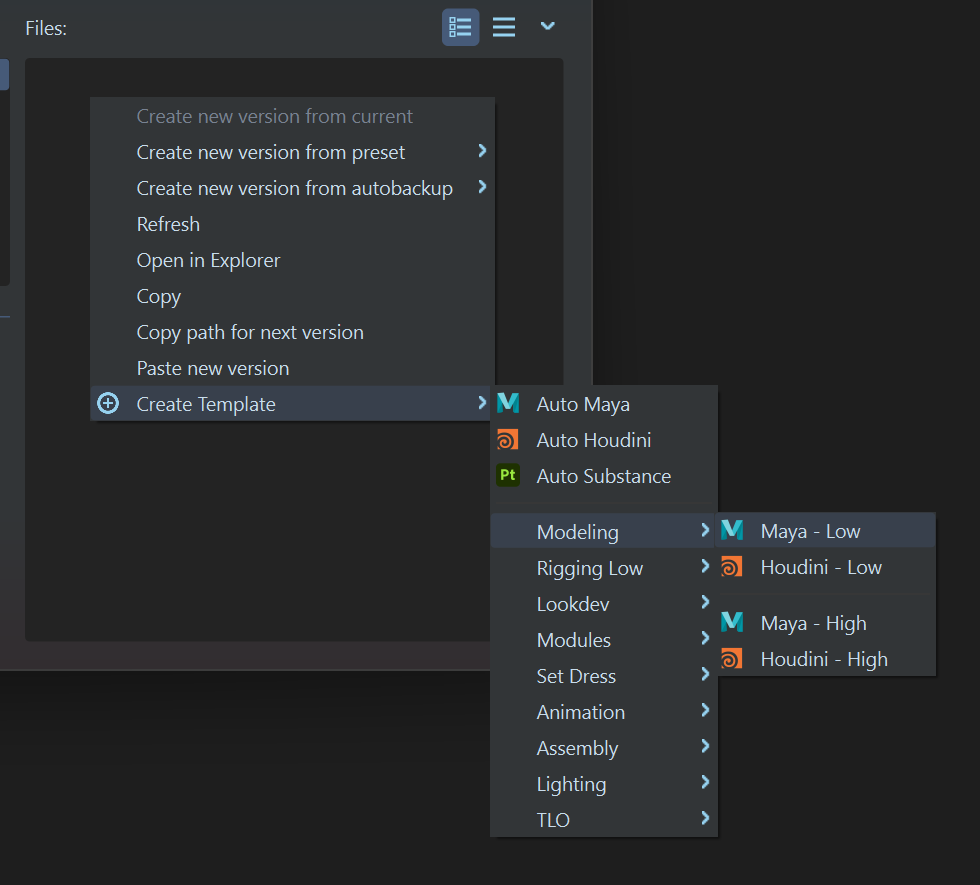
Task: Expand the Animation submenu arrow
Action: click(705, 710)
